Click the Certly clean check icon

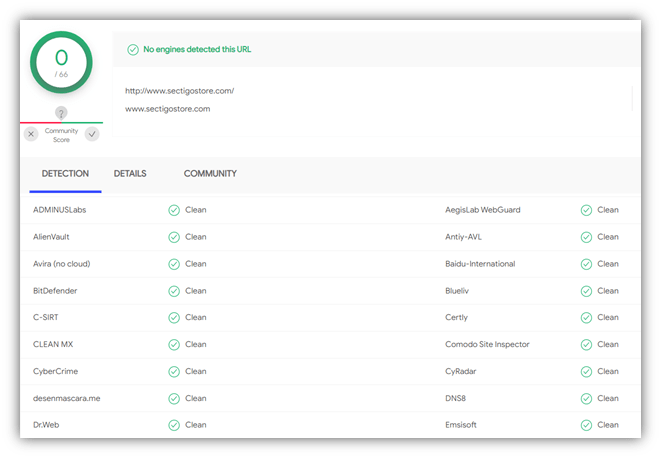pos(586,318)
